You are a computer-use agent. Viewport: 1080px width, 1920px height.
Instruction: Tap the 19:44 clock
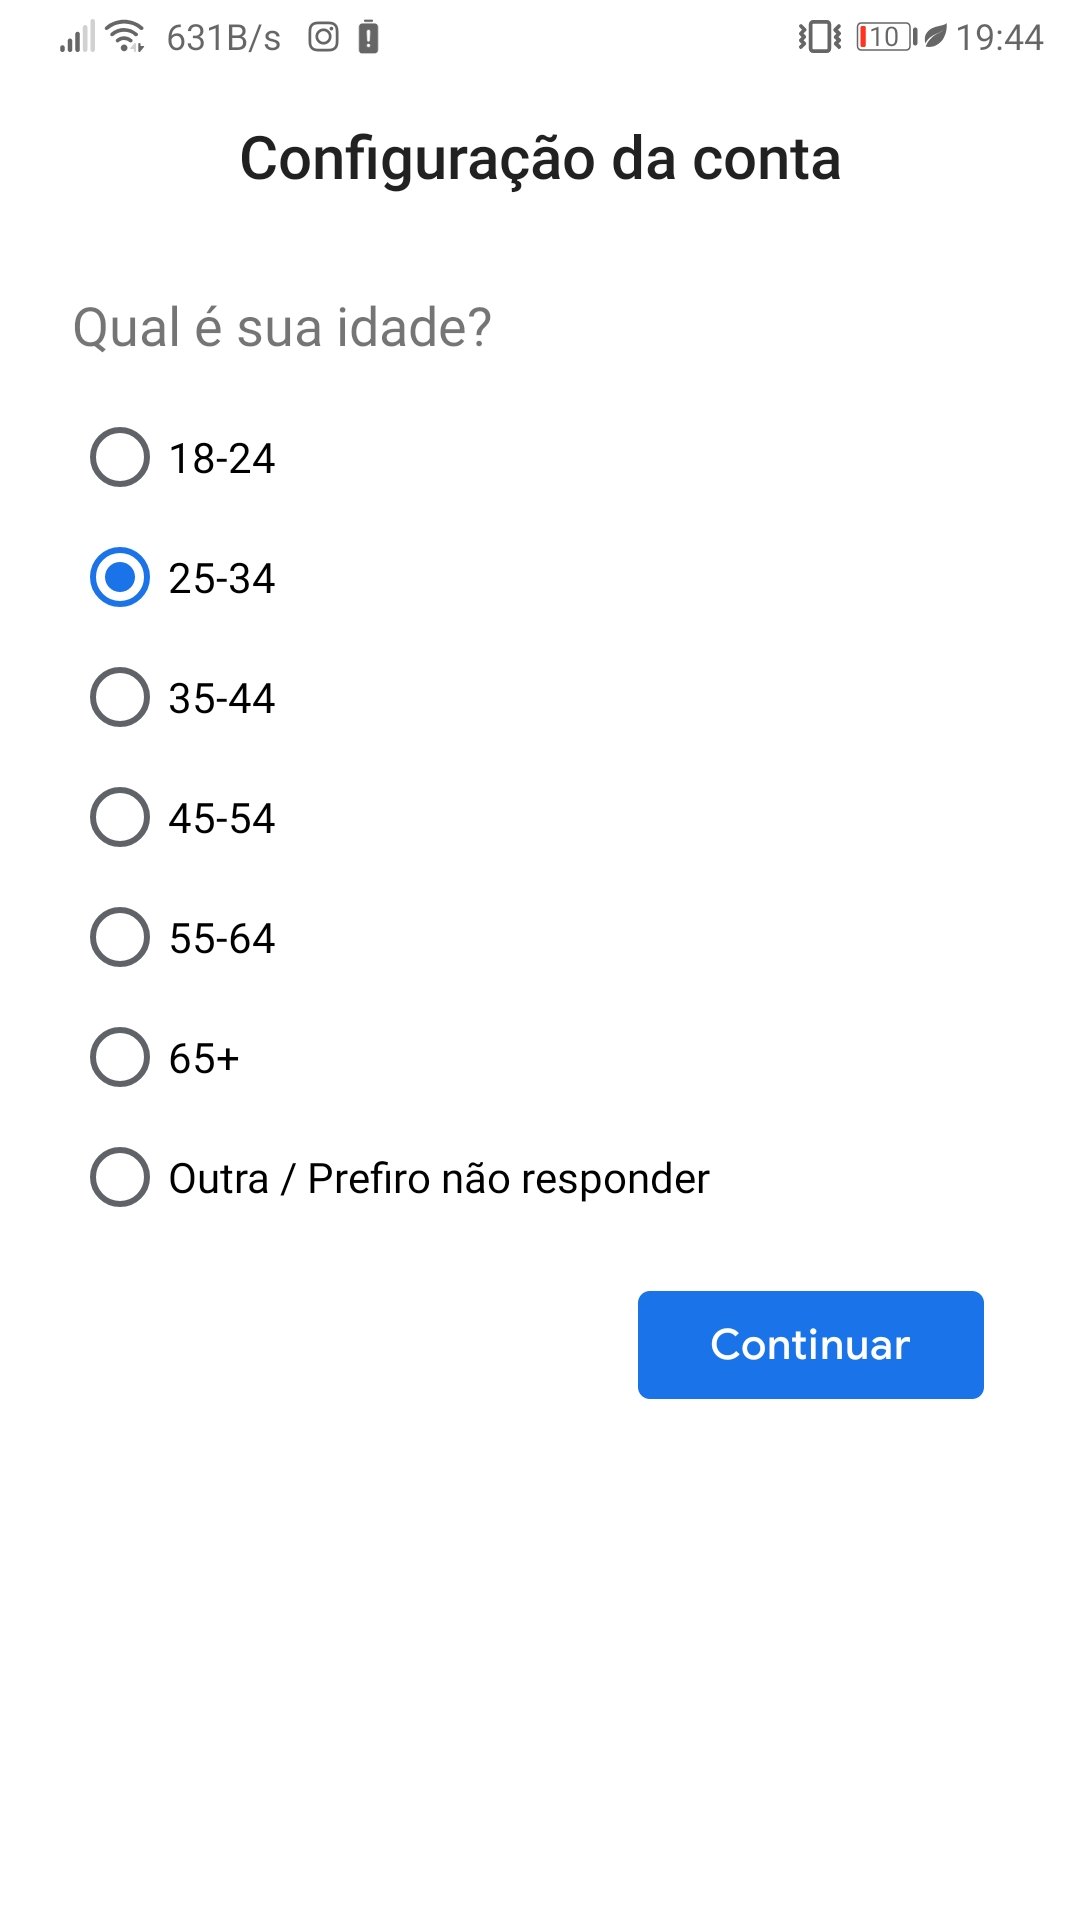(999, 38)
